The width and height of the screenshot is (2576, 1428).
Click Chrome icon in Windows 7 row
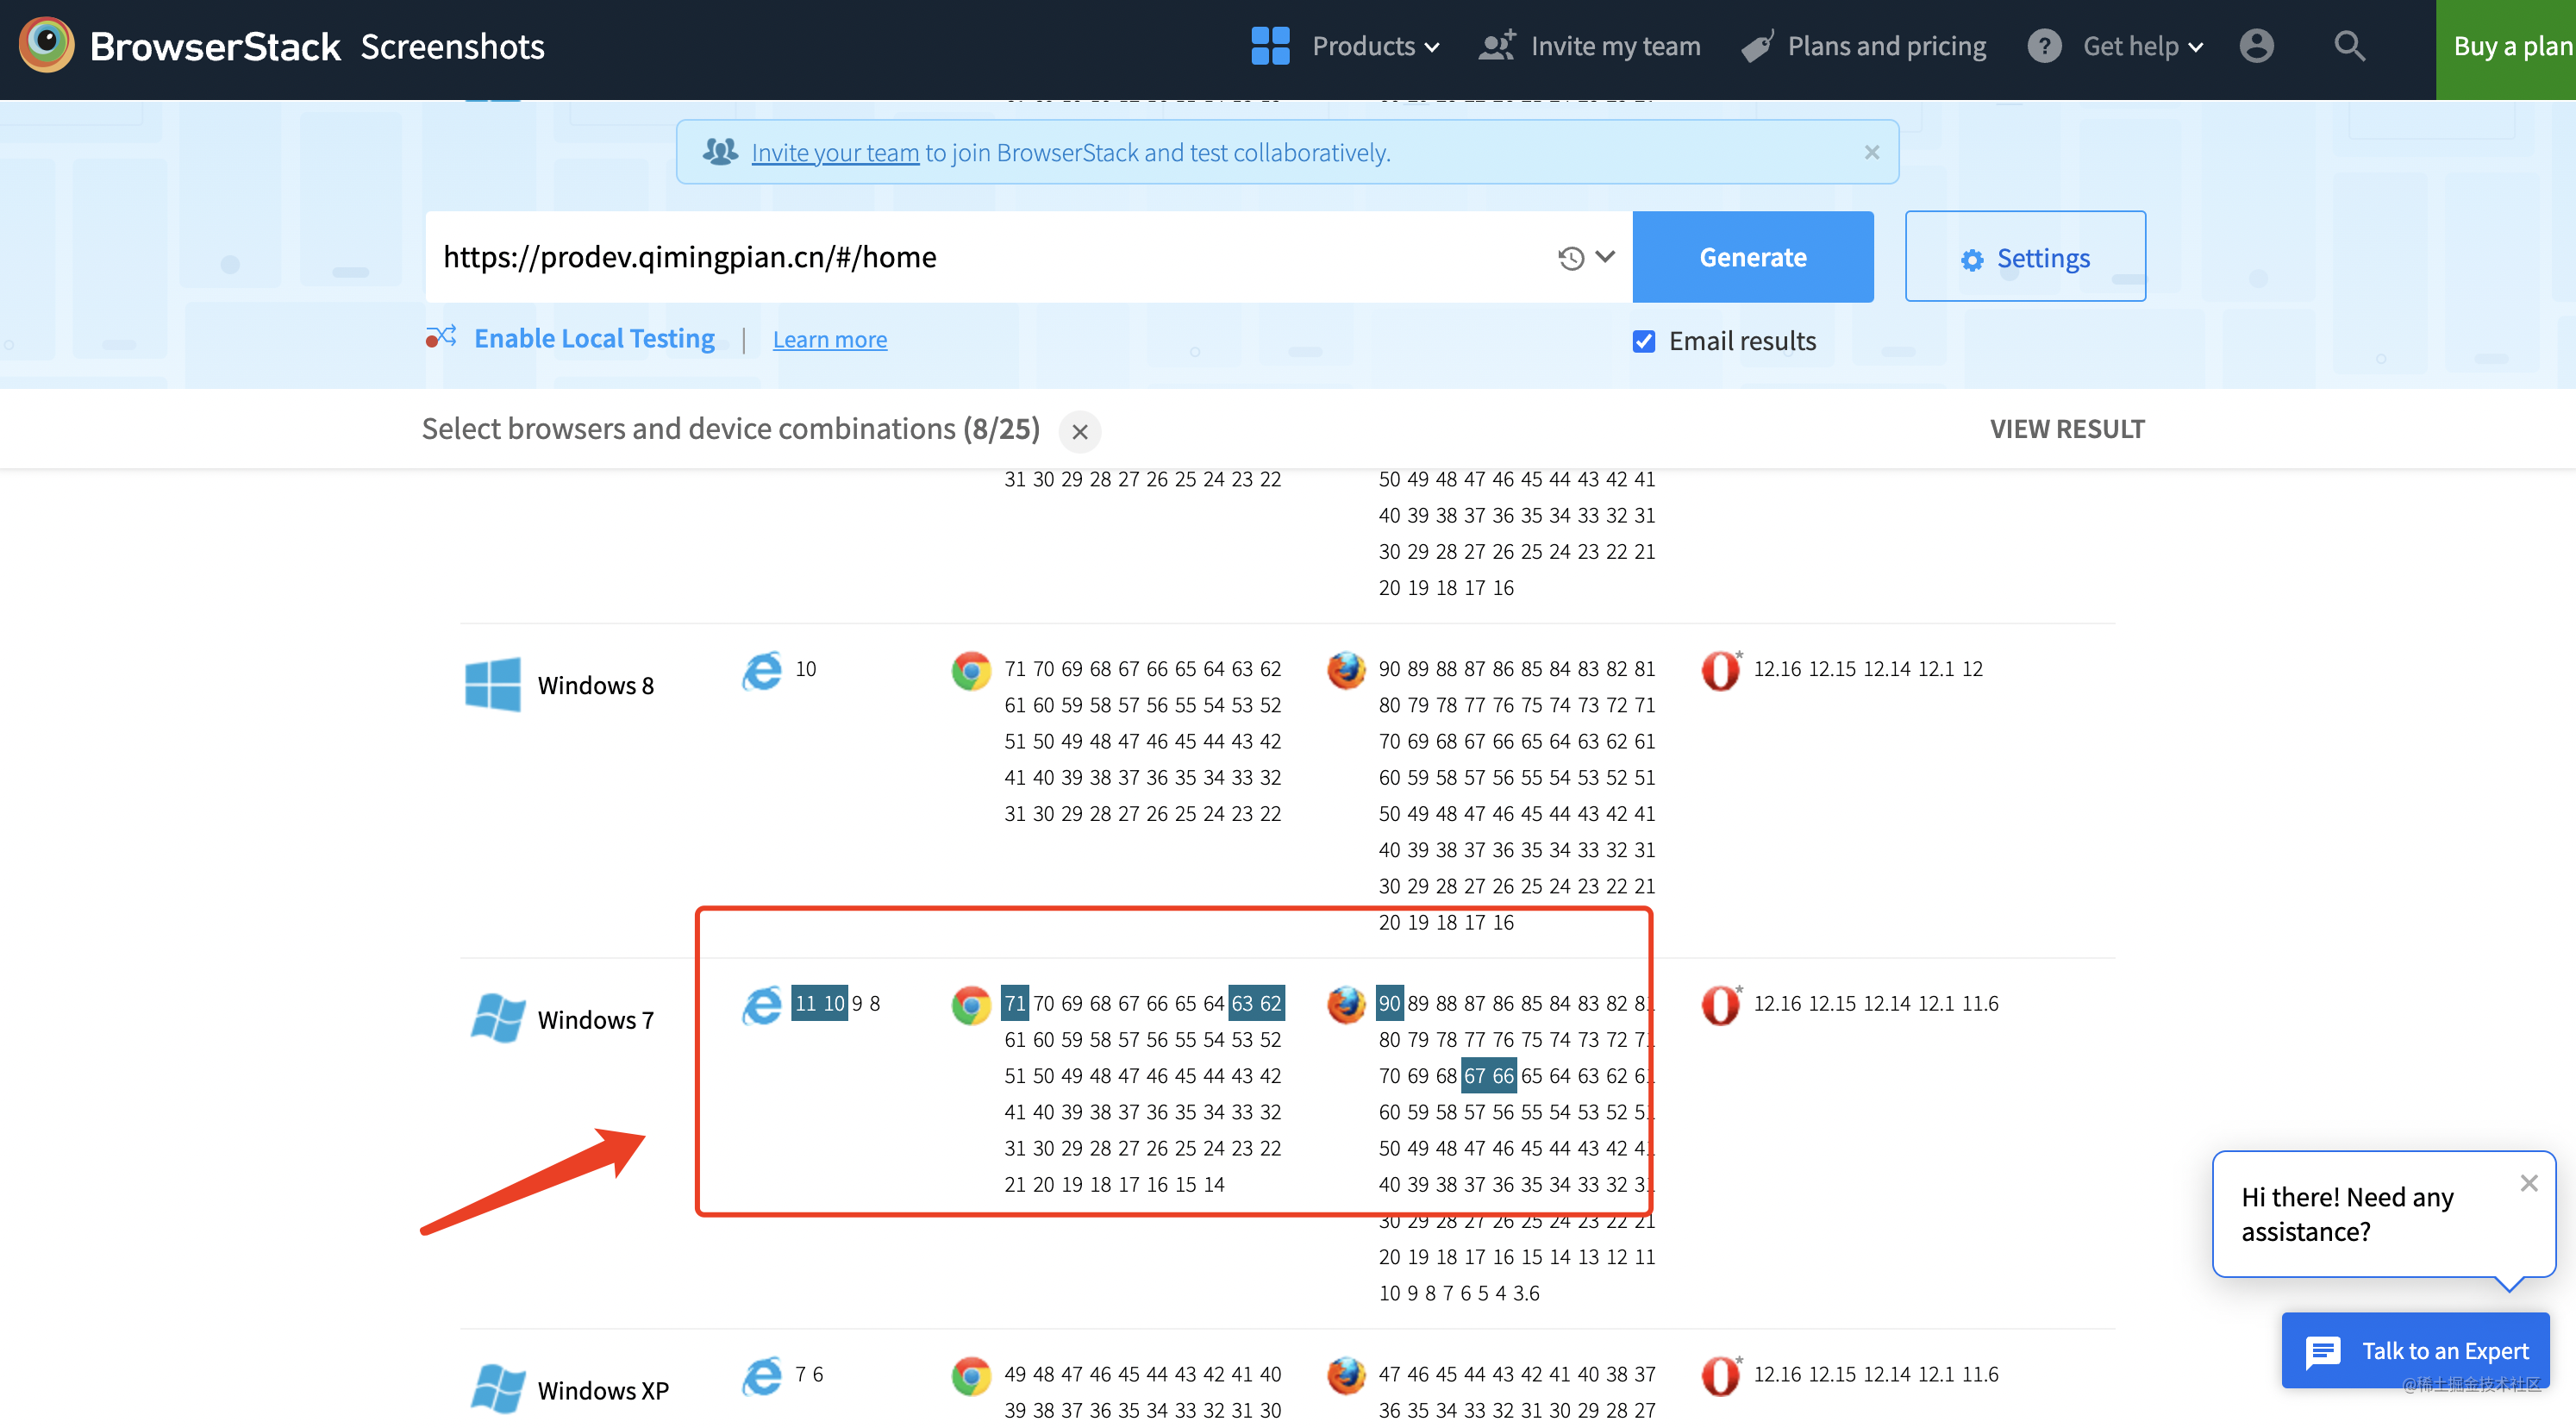pyautogui.click(x=970, y=1005)
